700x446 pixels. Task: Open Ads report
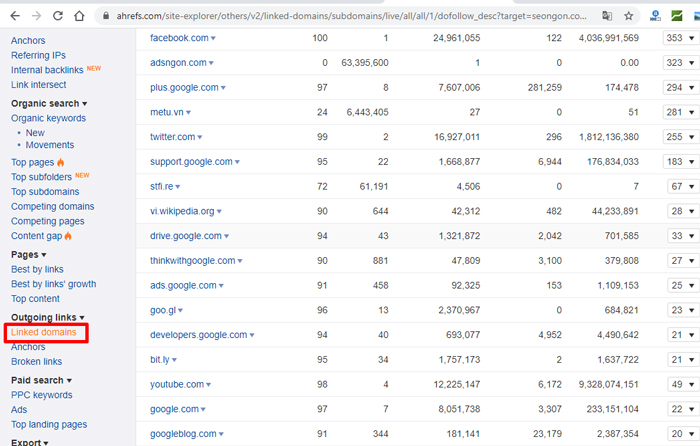pyautogui.click(x=19, y=410)
